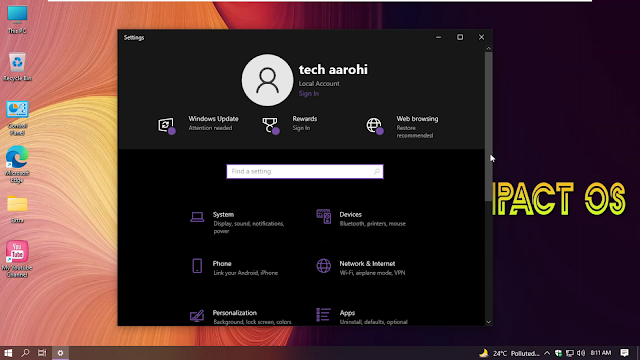The height and width of the screenshot is (360, 640).
Task: Open Task View on taskbar
Action: tap(42, 353)
